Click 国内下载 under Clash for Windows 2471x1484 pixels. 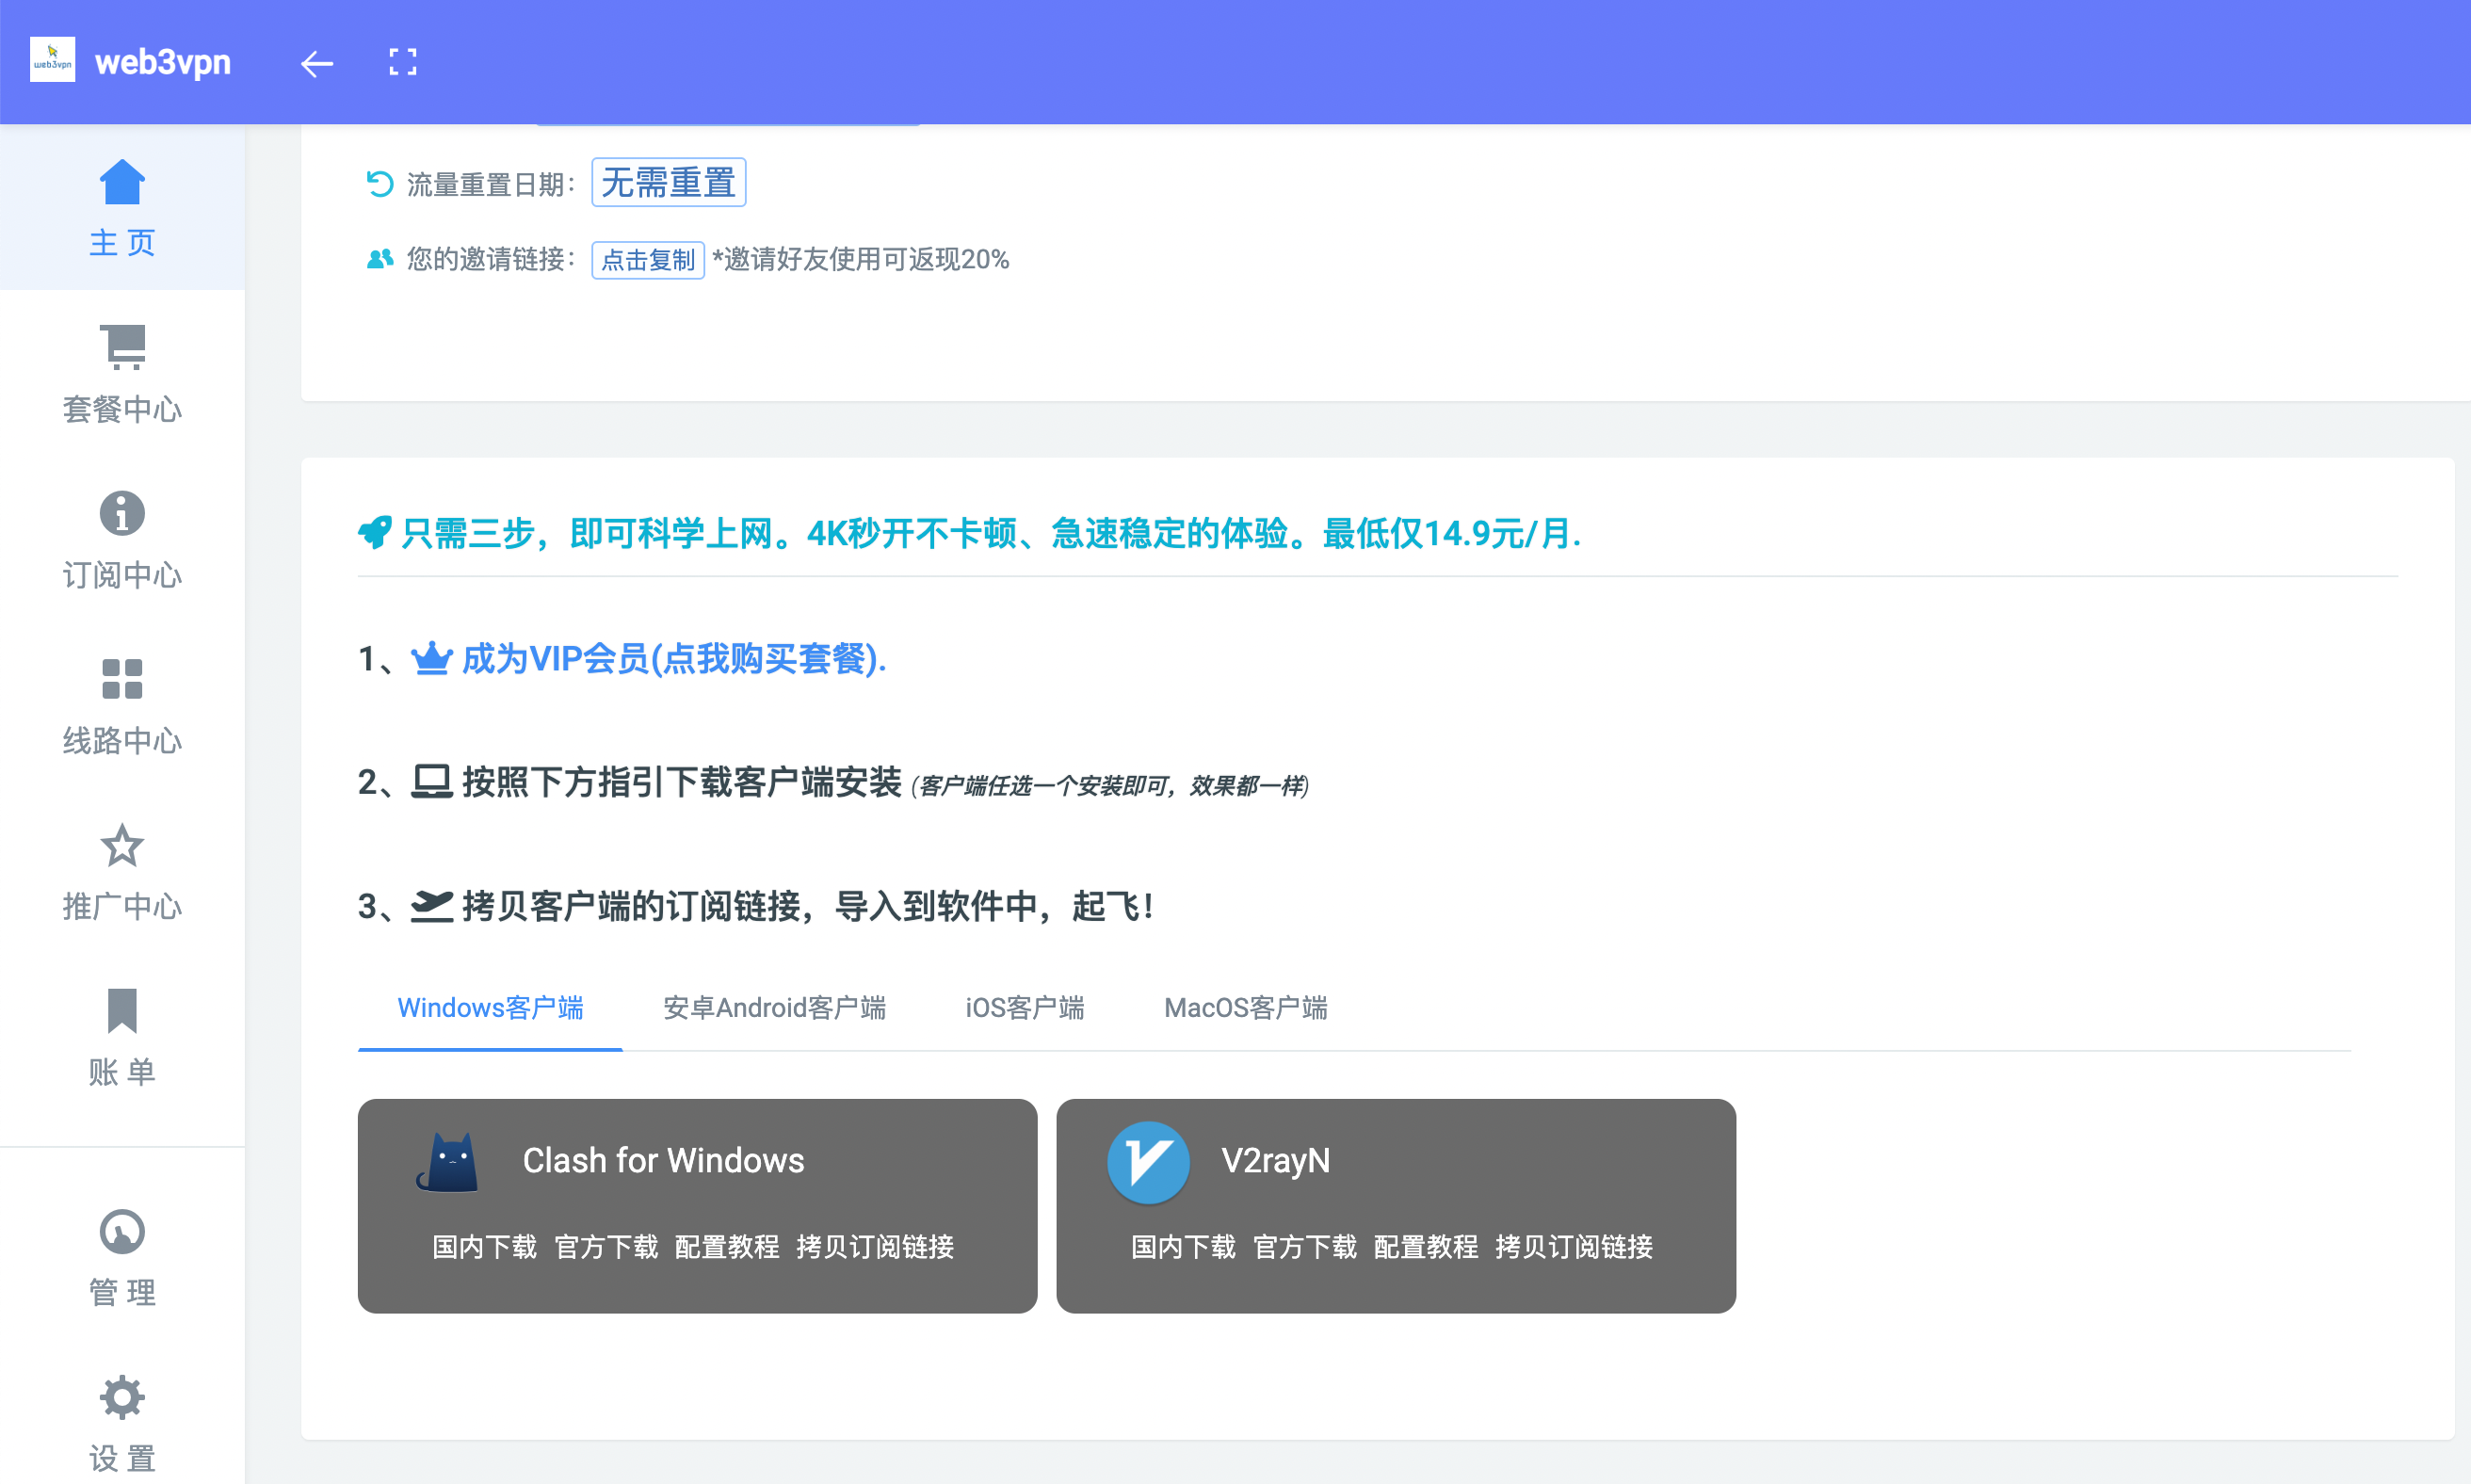coord(485,1246)
